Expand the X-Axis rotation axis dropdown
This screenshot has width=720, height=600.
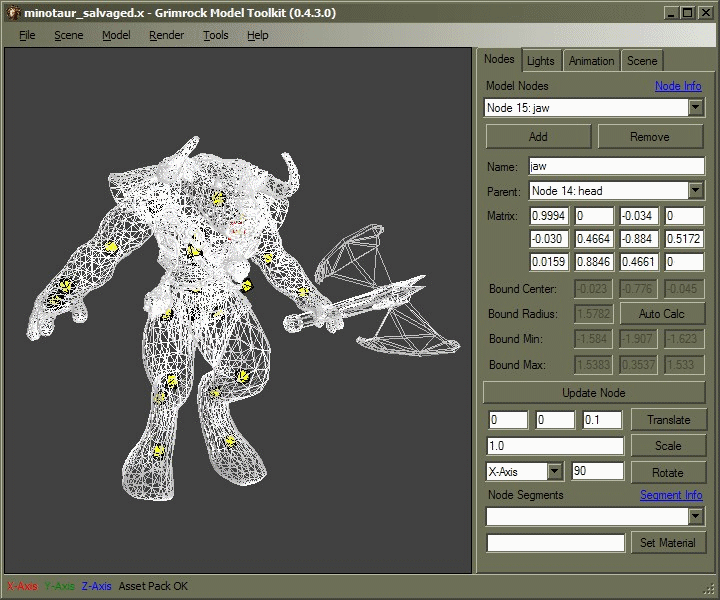[x=555, y=471]
